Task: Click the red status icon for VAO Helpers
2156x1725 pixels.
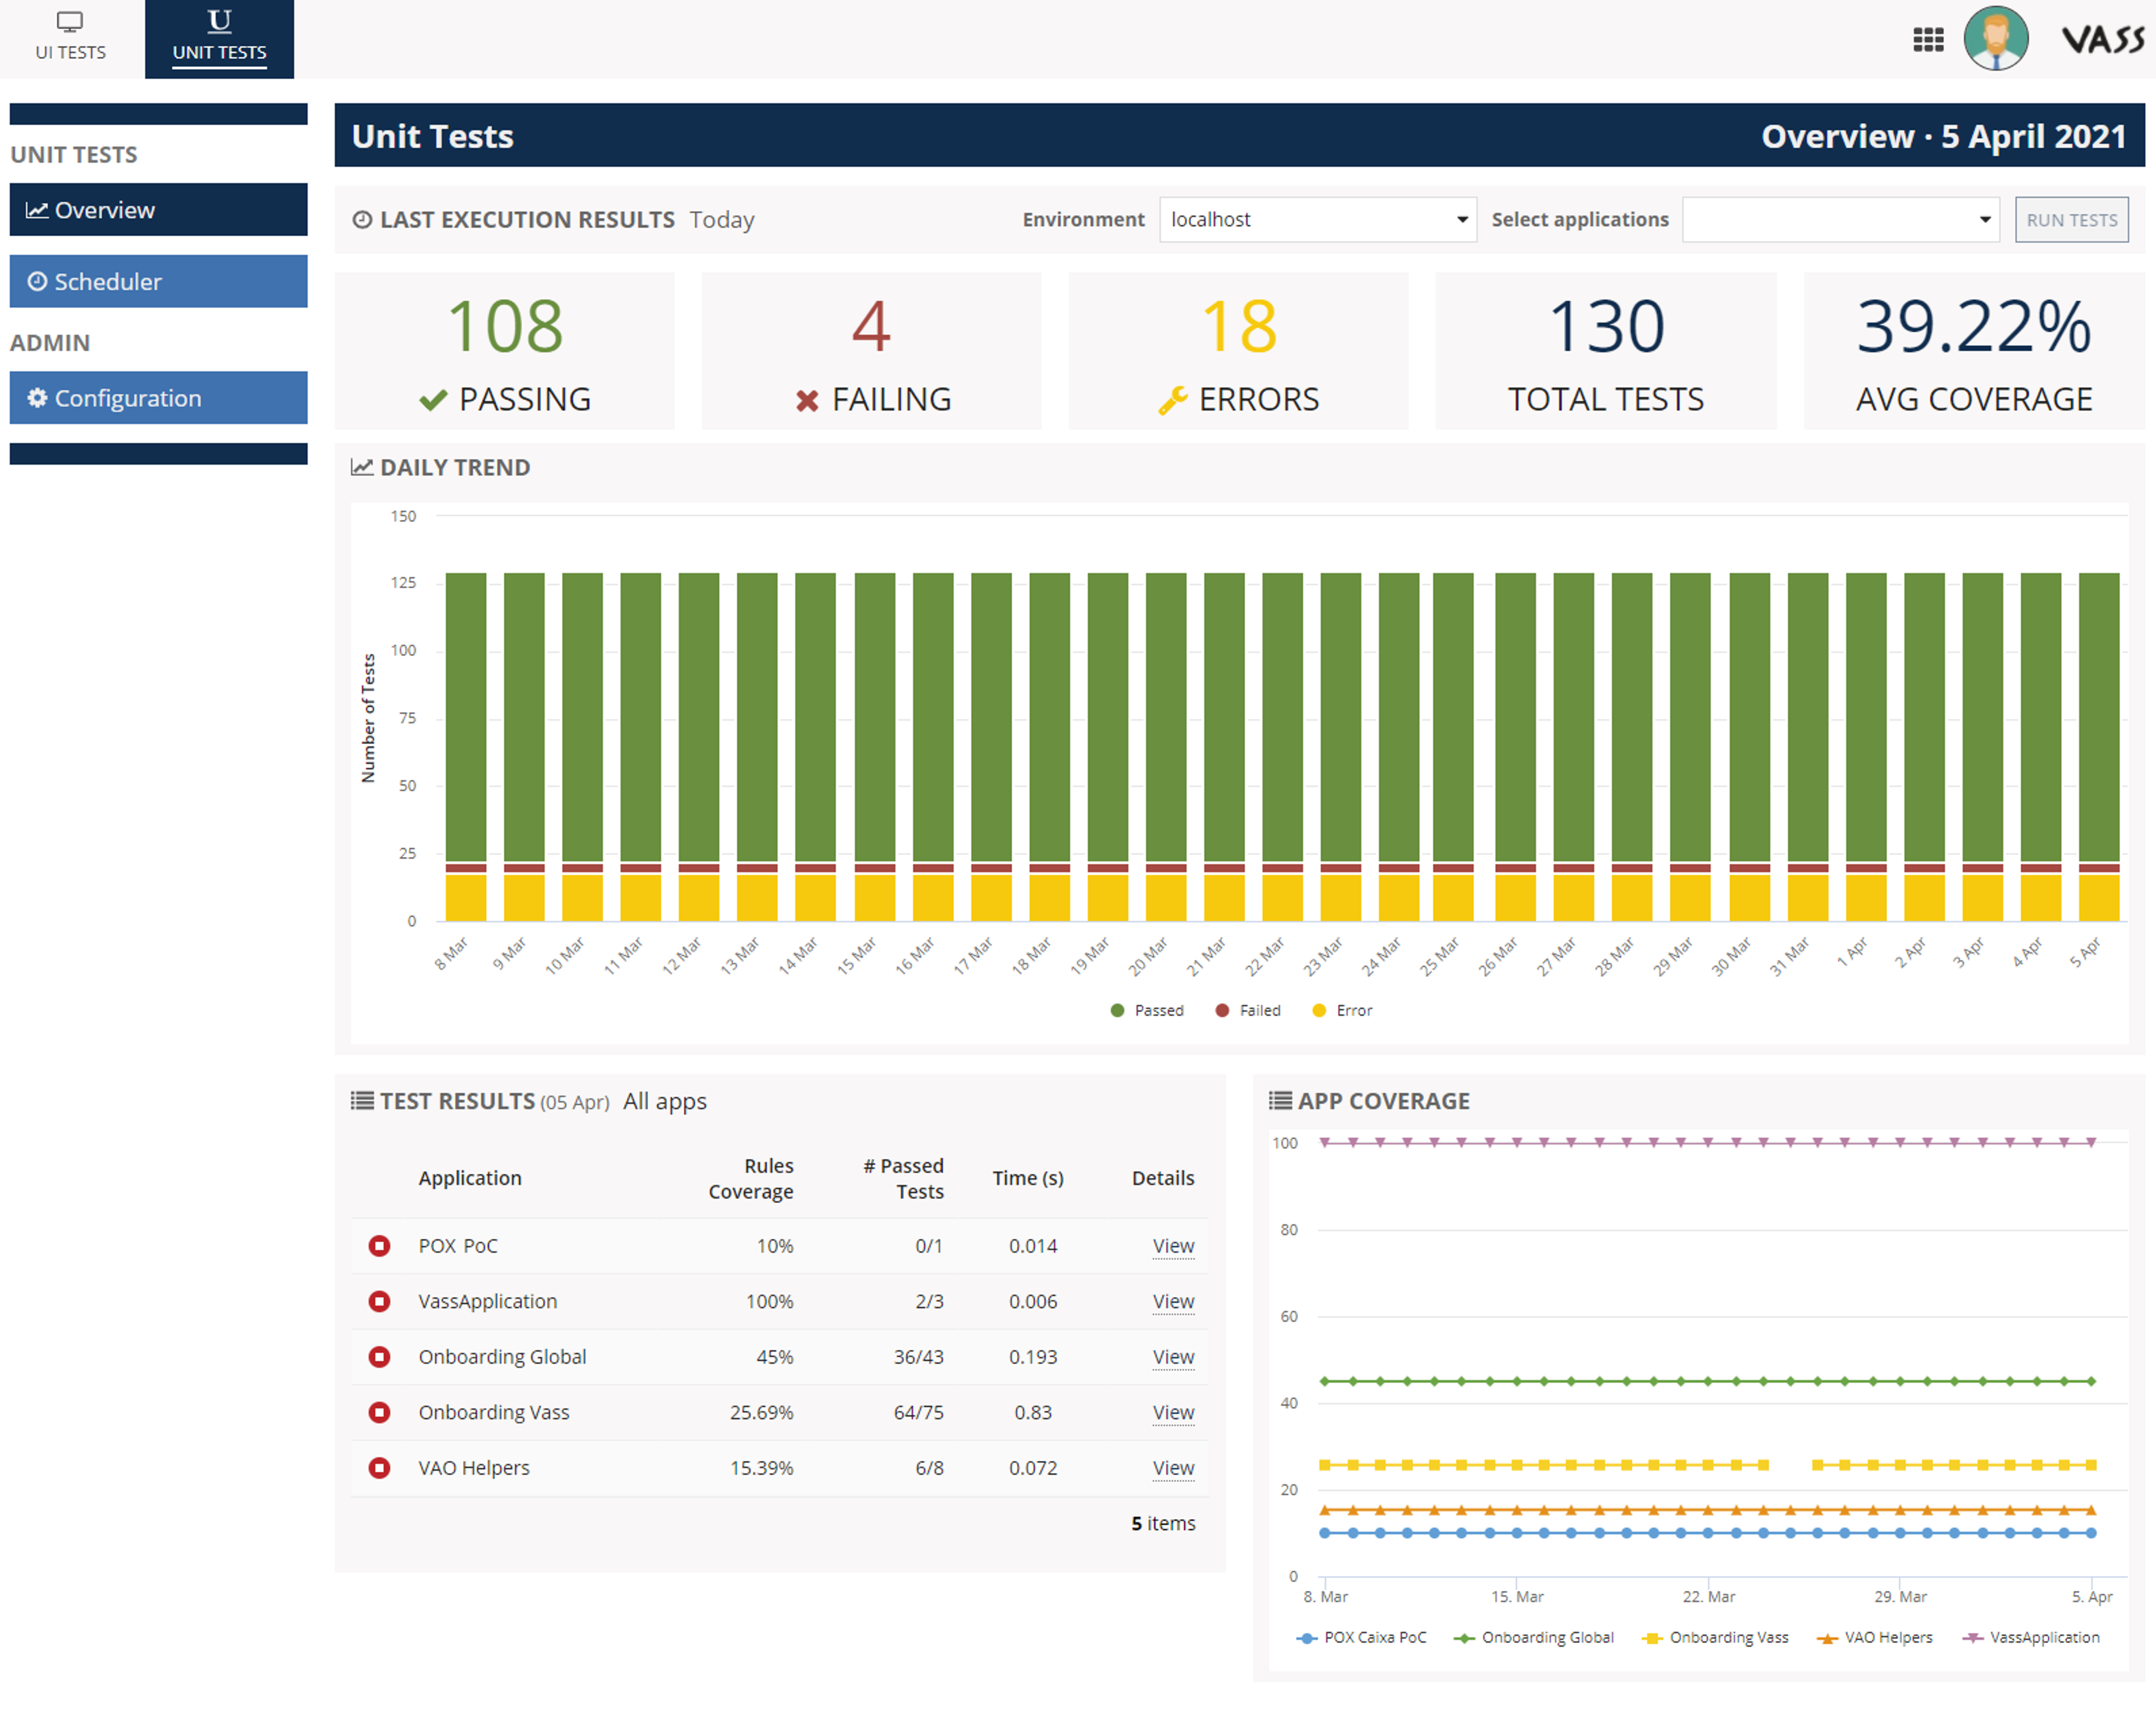Action: point(379,1467)
